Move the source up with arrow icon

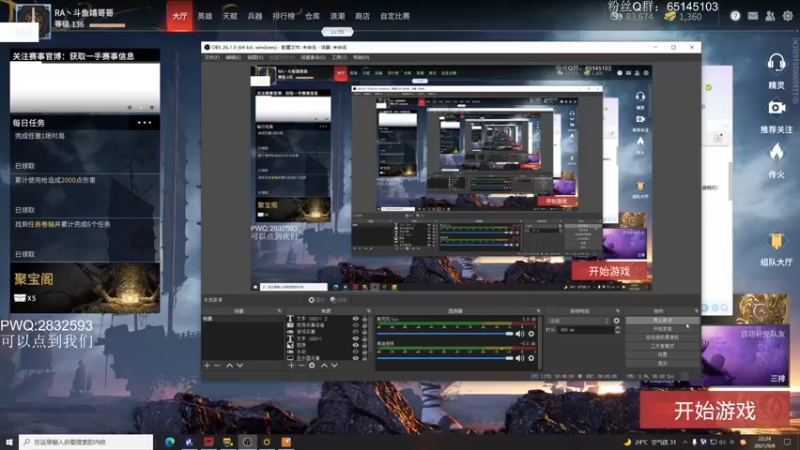coord(324,365)
